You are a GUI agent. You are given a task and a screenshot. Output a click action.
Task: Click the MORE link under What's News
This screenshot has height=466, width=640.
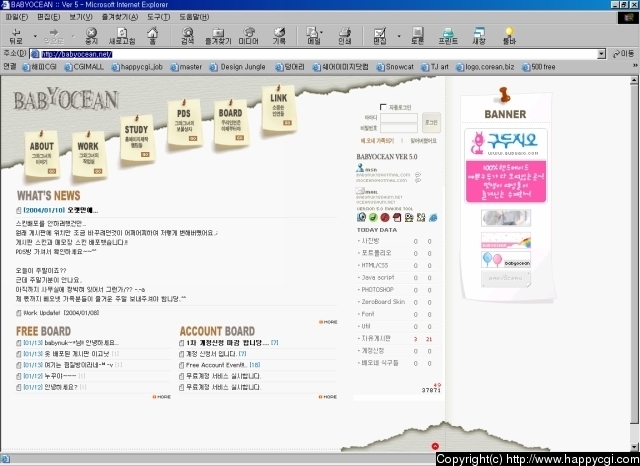[328, 322]
